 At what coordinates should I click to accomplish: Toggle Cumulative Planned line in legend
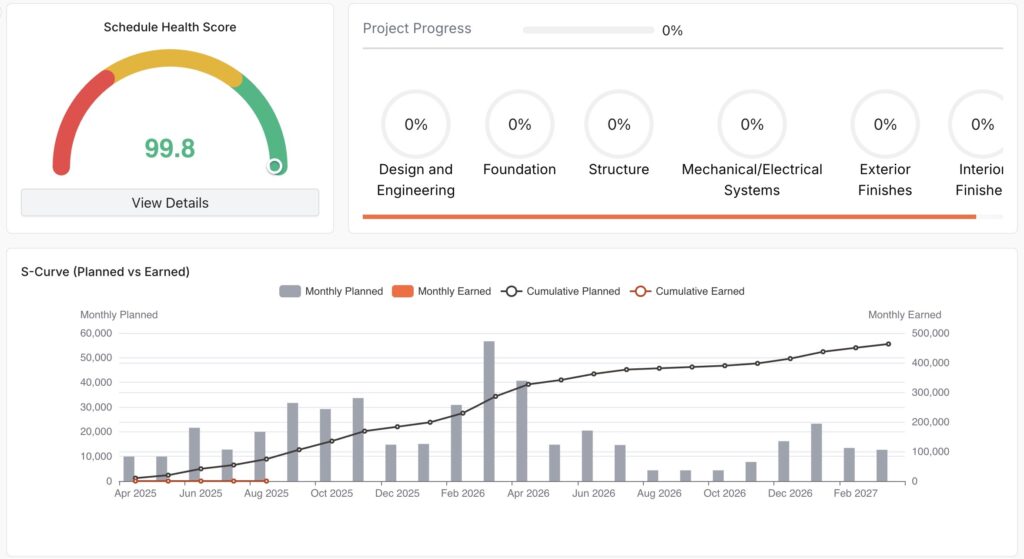click(x=560, y=291)
